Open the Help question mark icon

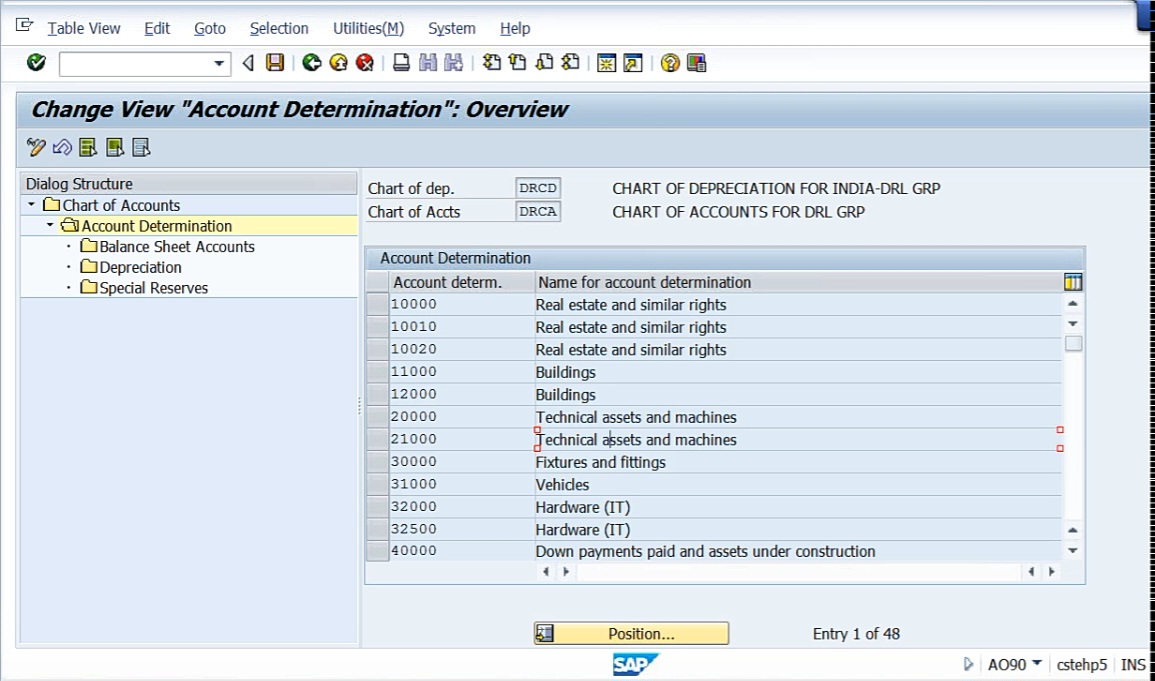tap(670, 63)
